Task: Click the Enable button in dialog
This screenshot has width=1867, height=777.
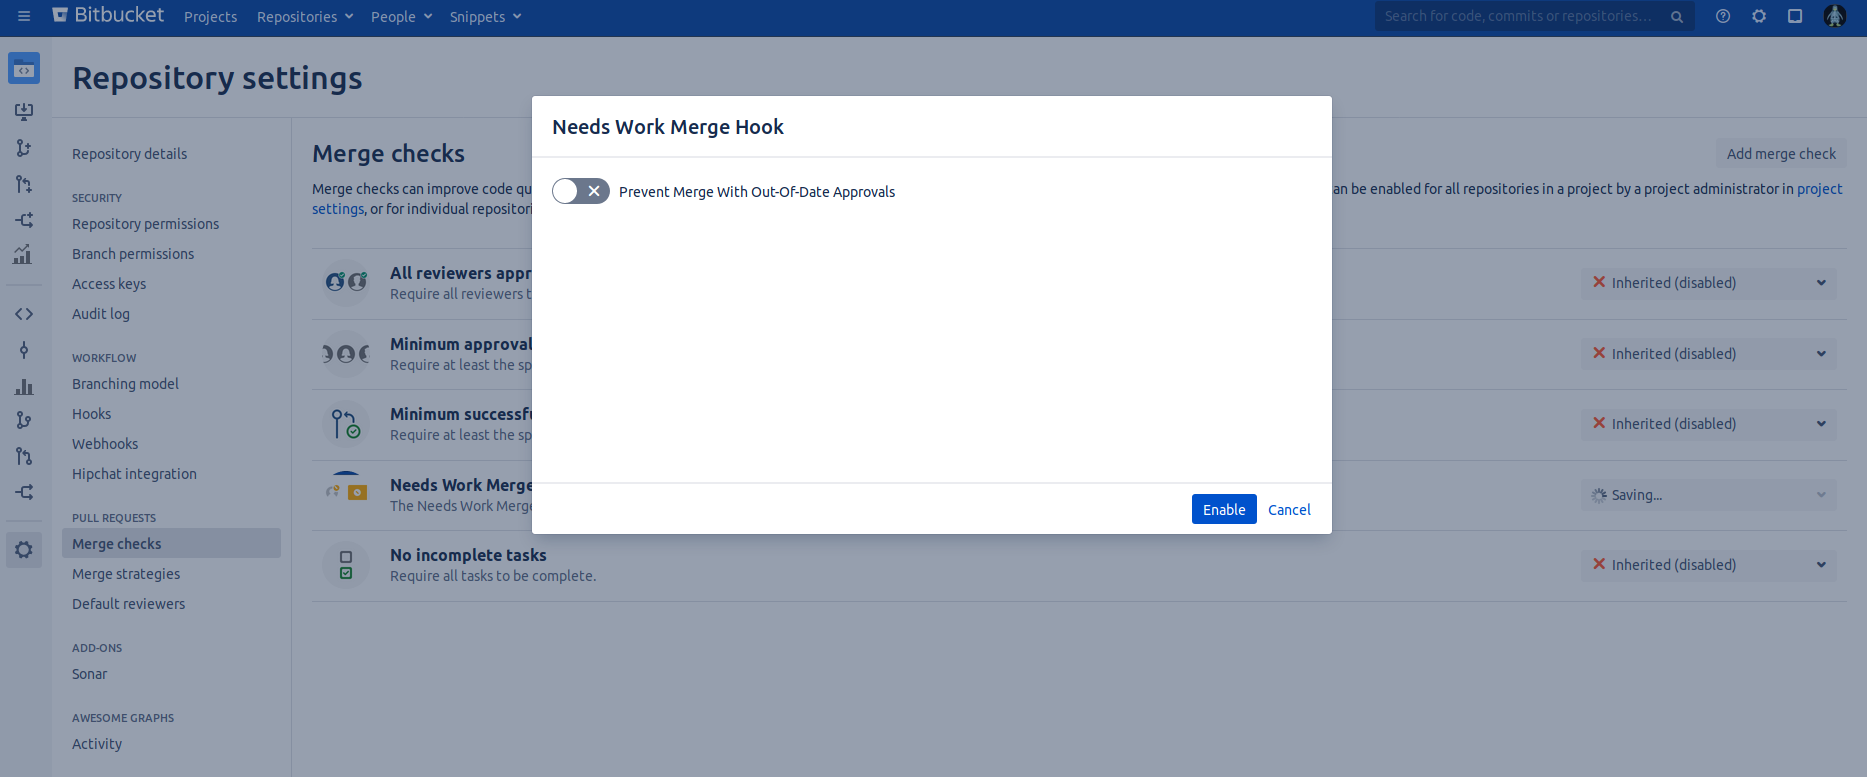Action: 1224,509
